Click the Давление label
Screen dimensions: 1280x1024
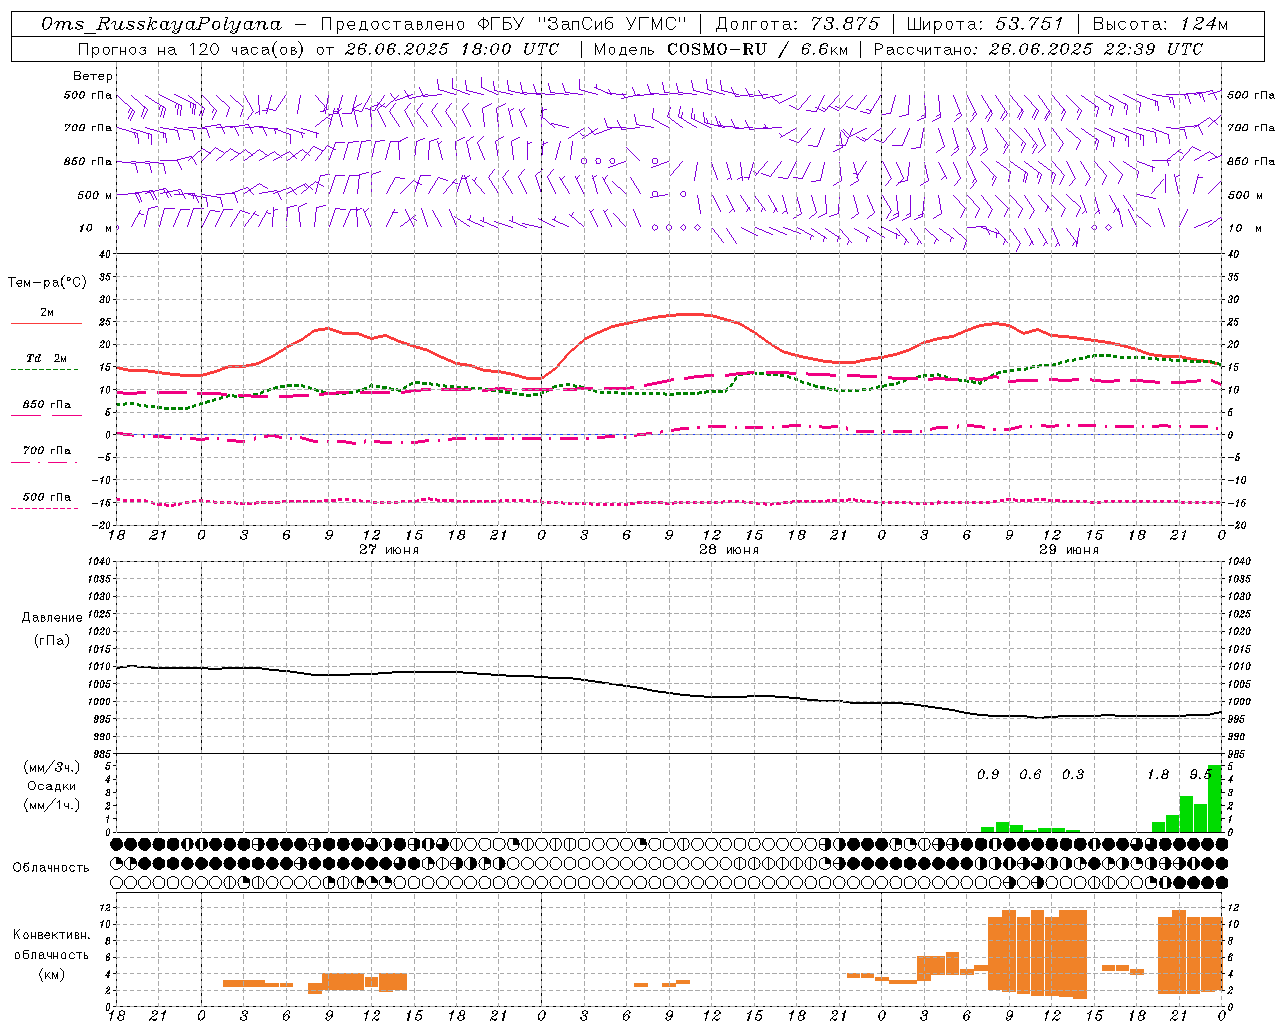click(x=52, y=618)
